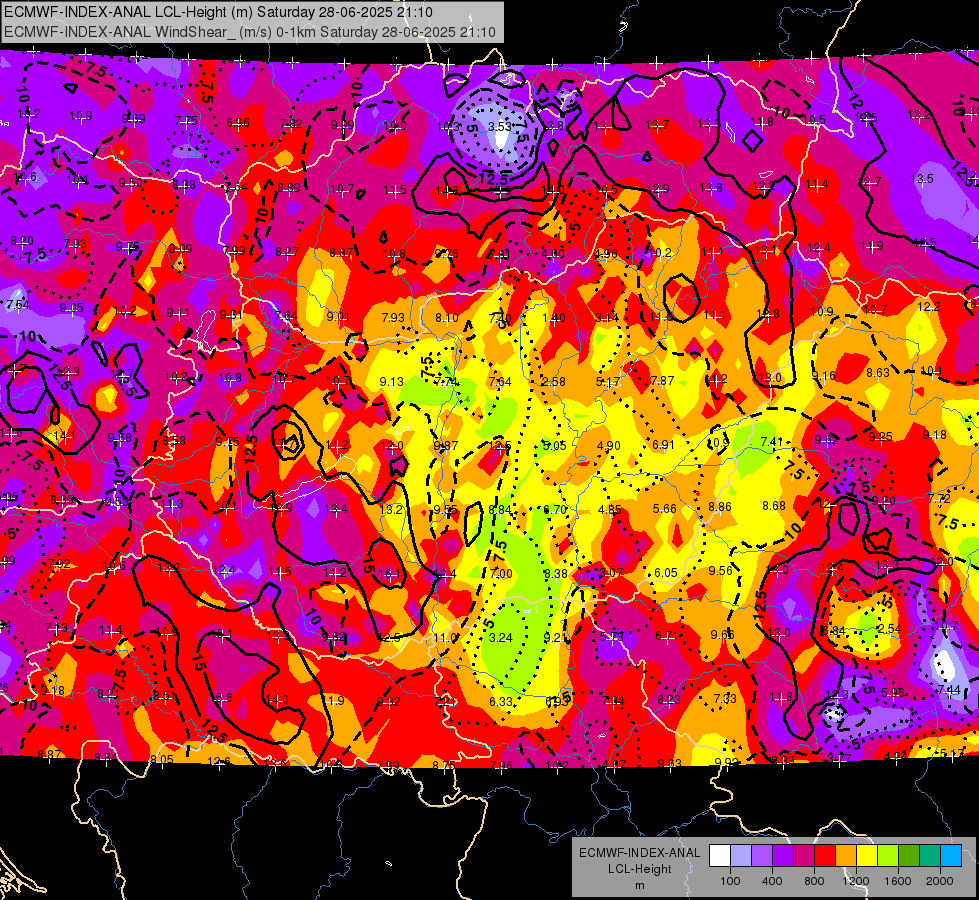Click the 6.05 wind shear value
The height and width of the screenshot is (900, 979).
tap(666, 573)
